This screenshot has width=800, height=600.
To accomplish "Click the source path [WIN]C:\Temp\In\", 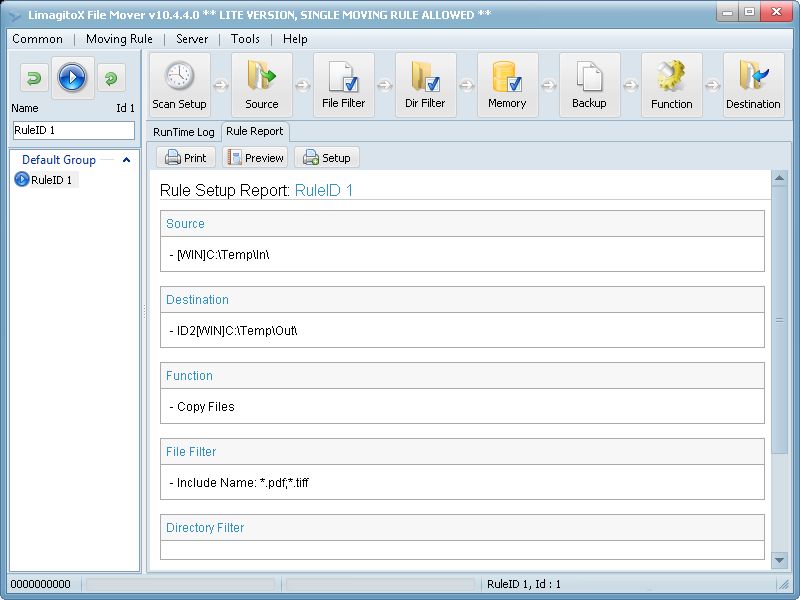I will (223, 254).
